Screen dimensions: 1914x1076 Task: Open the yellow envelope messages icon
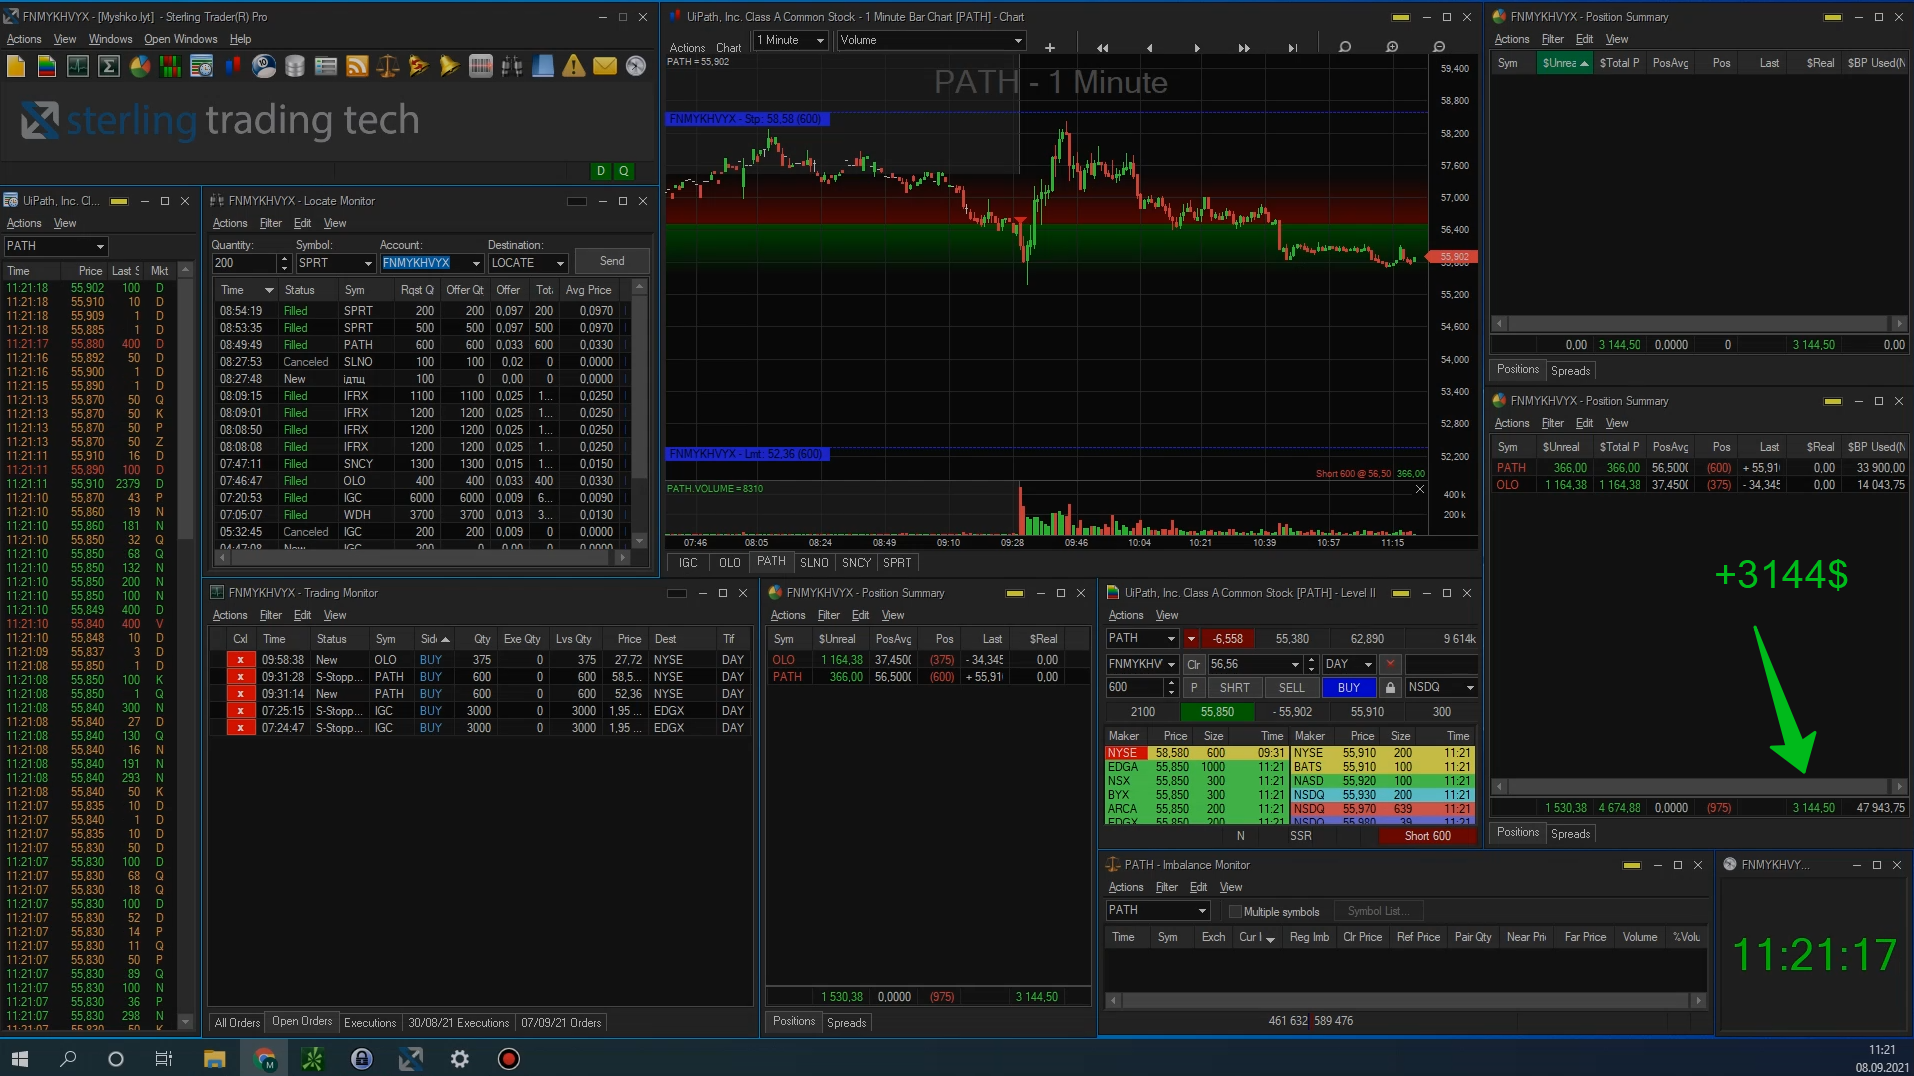[605, 67]
